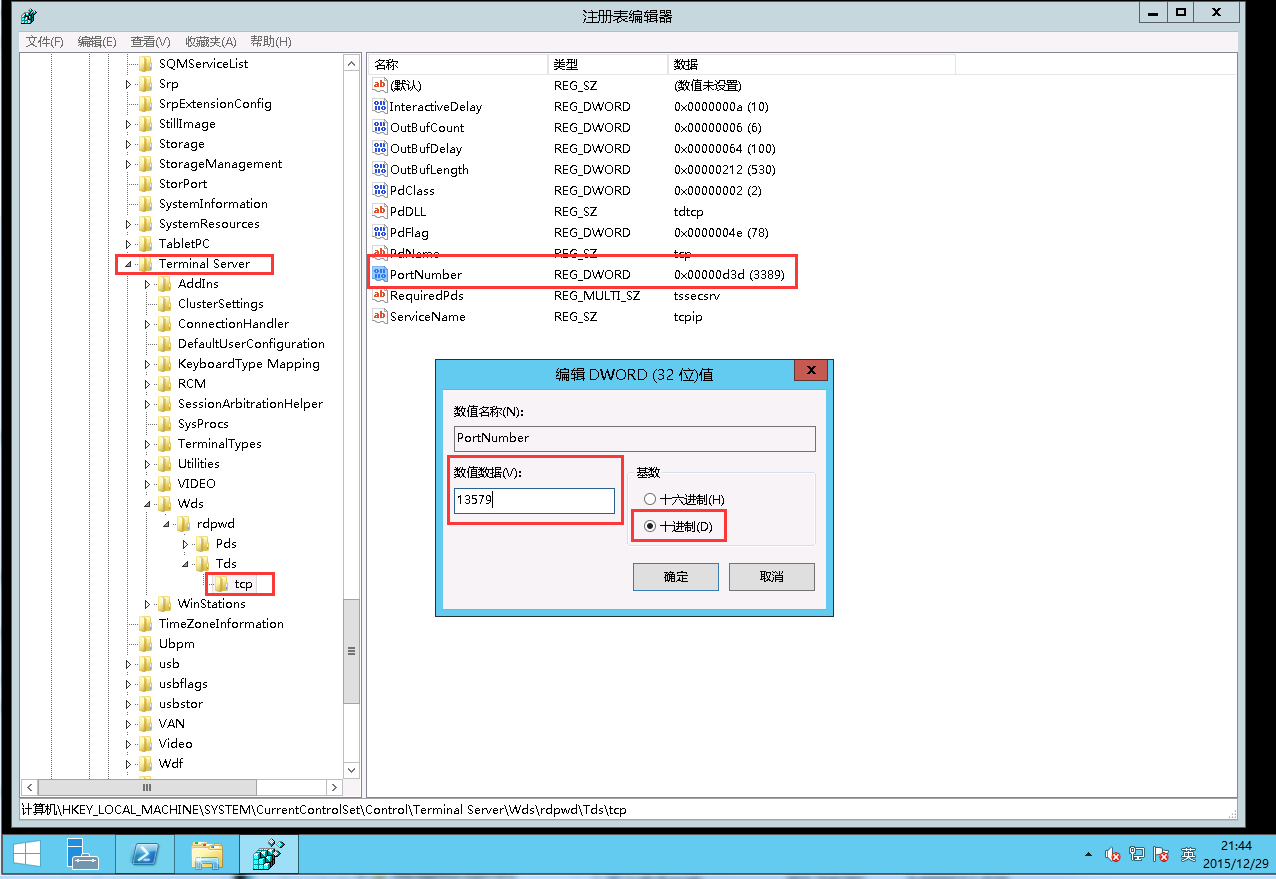Click the tree panel vertical scrollbar thumb
1276x879 pixels.
pyautogui.click(x=351, y=650)
